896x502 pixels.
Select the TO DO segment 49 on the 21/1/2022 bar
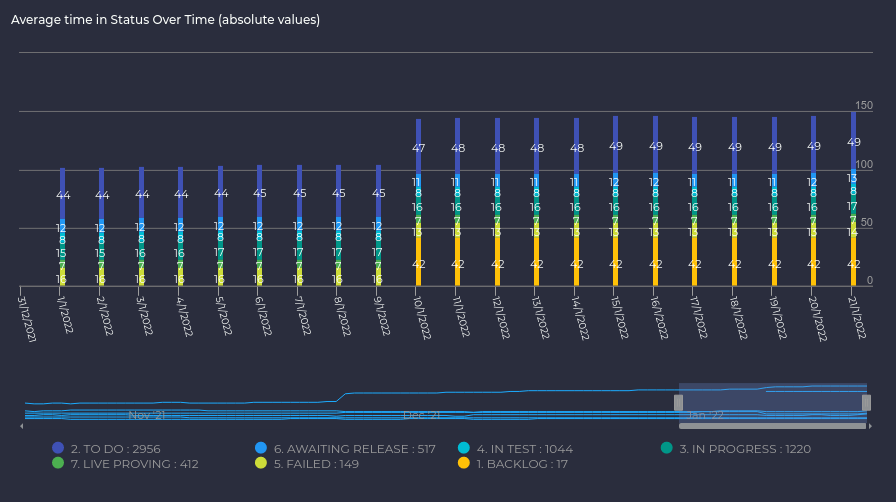pos(853,141)
